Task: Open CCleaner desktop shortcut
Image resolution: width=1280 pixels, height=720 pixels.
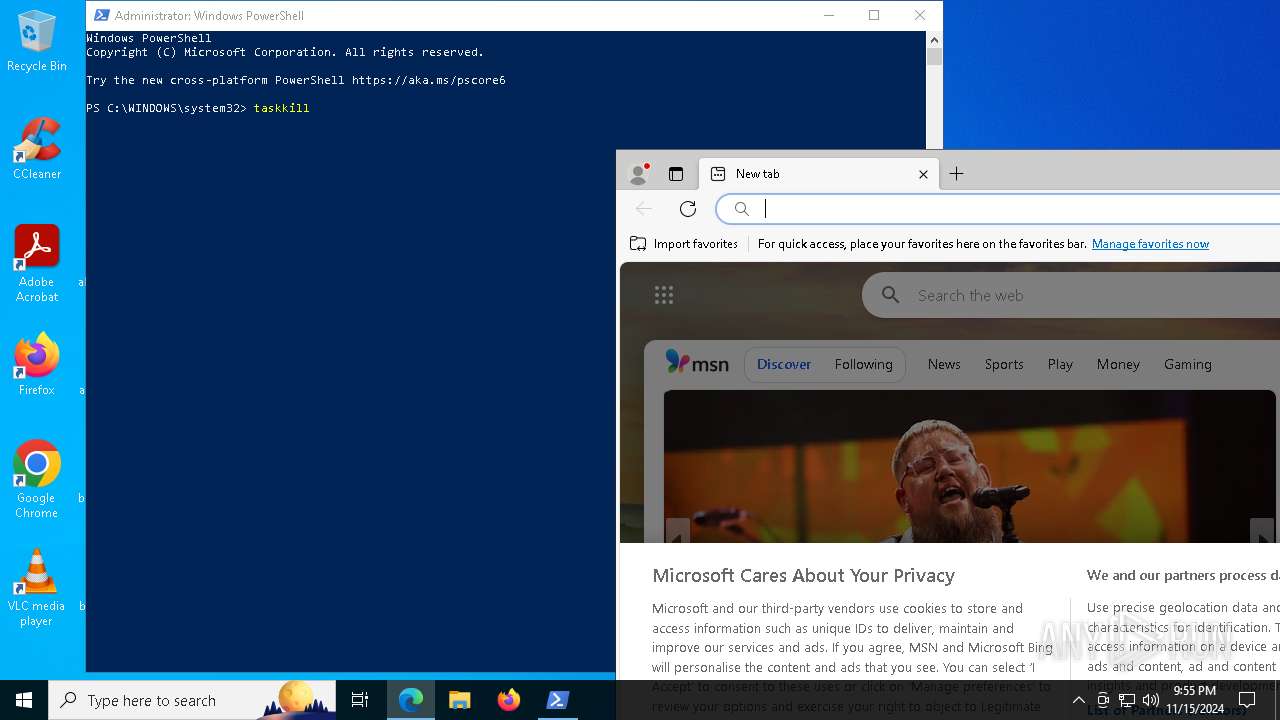Action: [37, 149]
